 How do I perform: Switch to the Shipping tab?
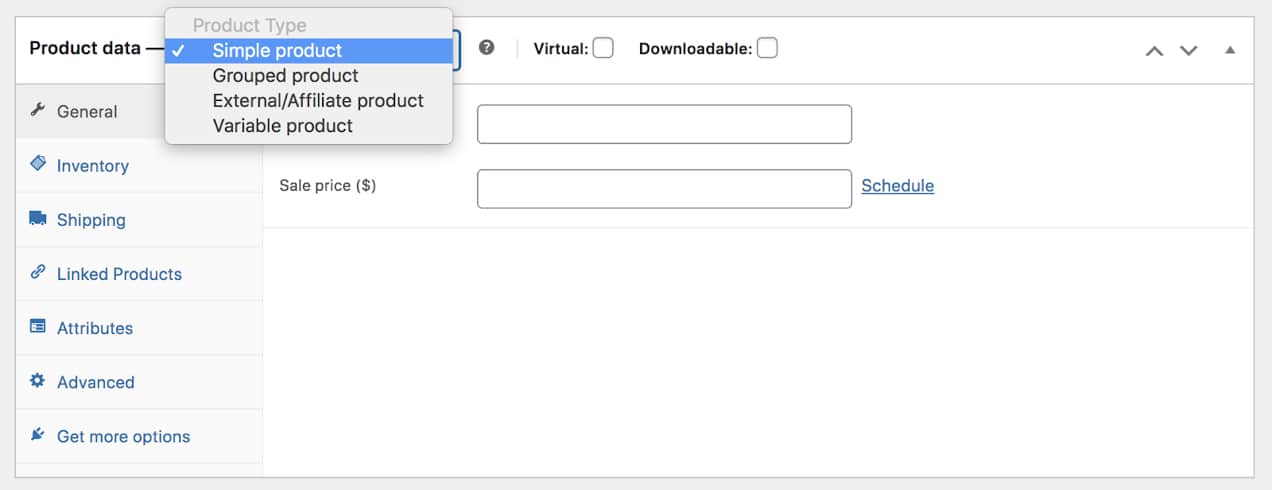click(91, 220)
